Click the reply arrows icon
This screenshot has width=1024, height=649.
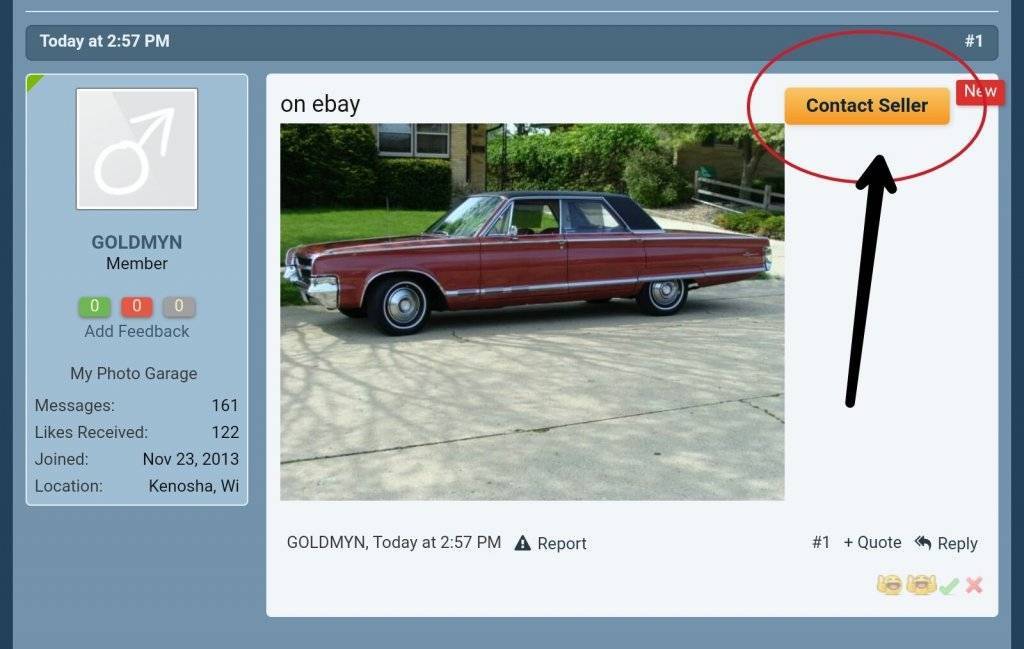923,542
